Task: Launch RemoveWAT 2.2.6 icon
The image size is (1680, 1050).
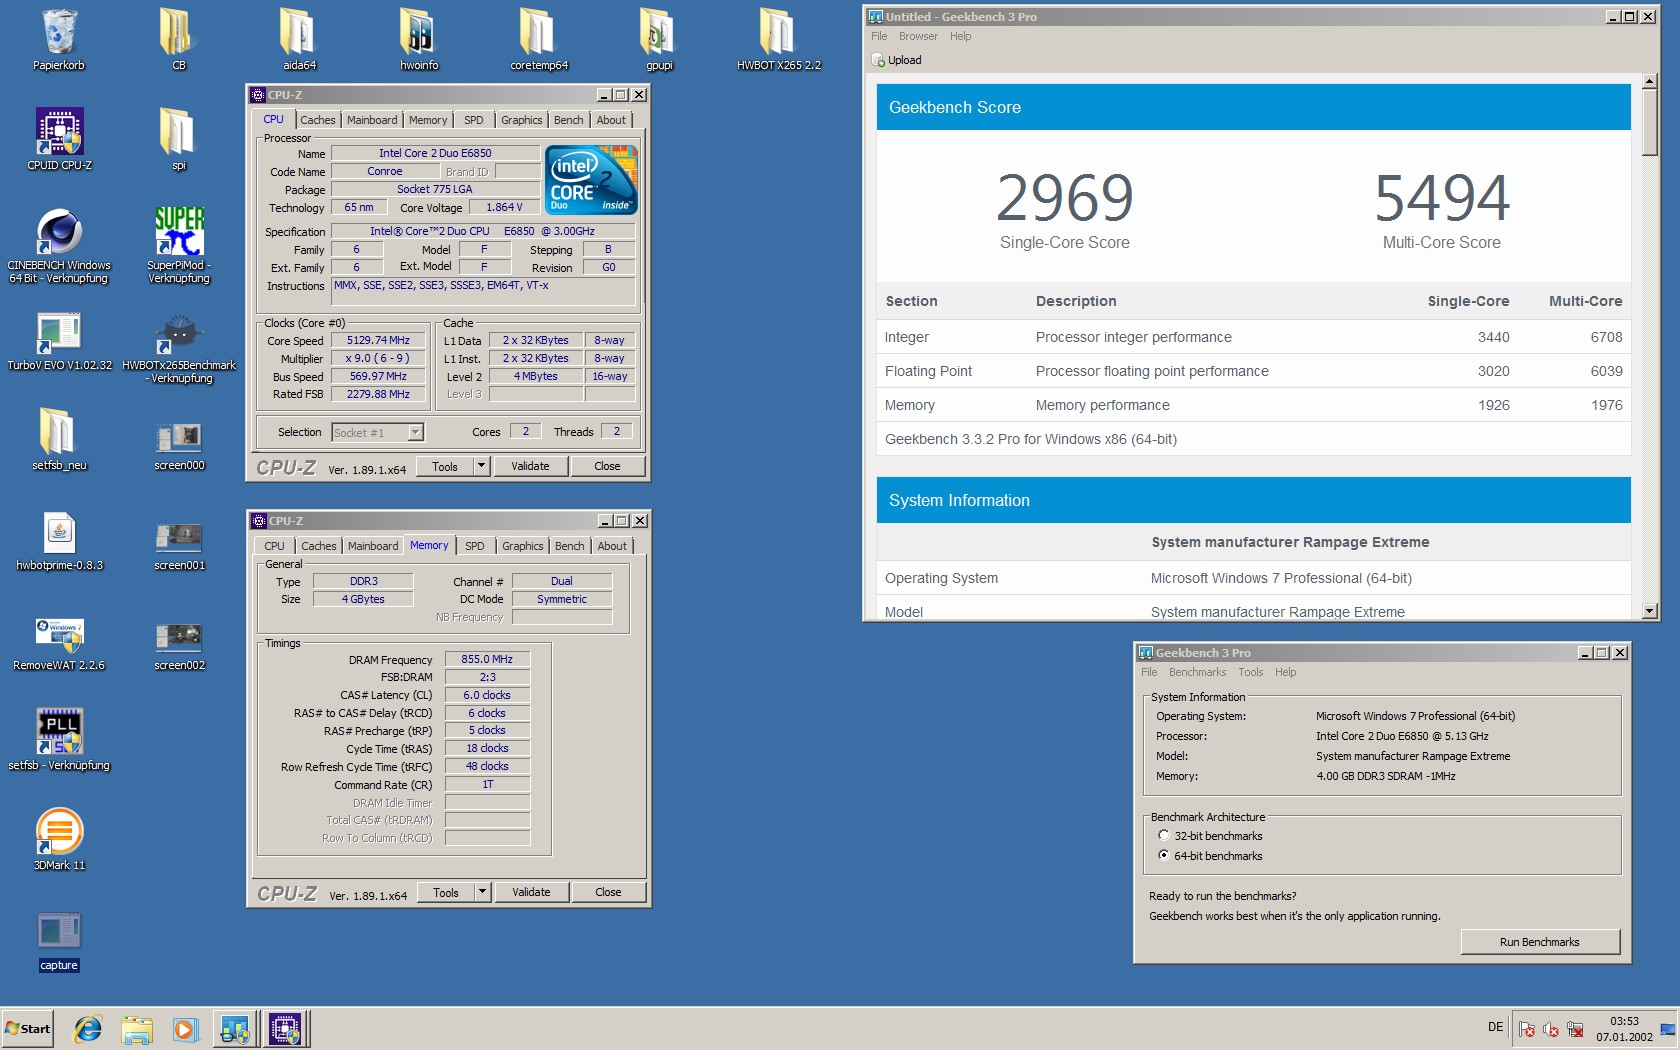Action: 59,644
